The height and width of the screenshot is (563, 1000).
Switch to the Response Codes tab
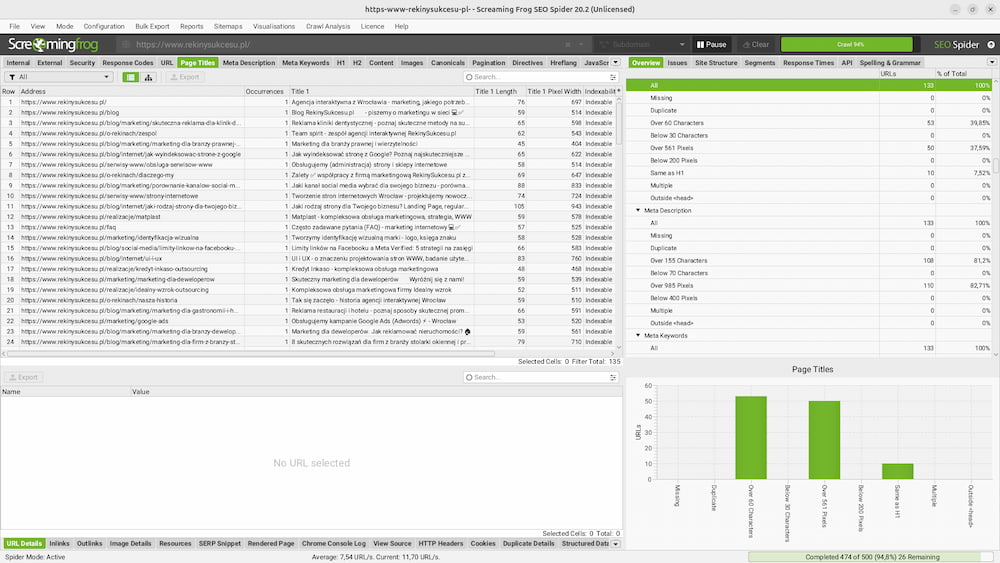click(x=128, y=62)
